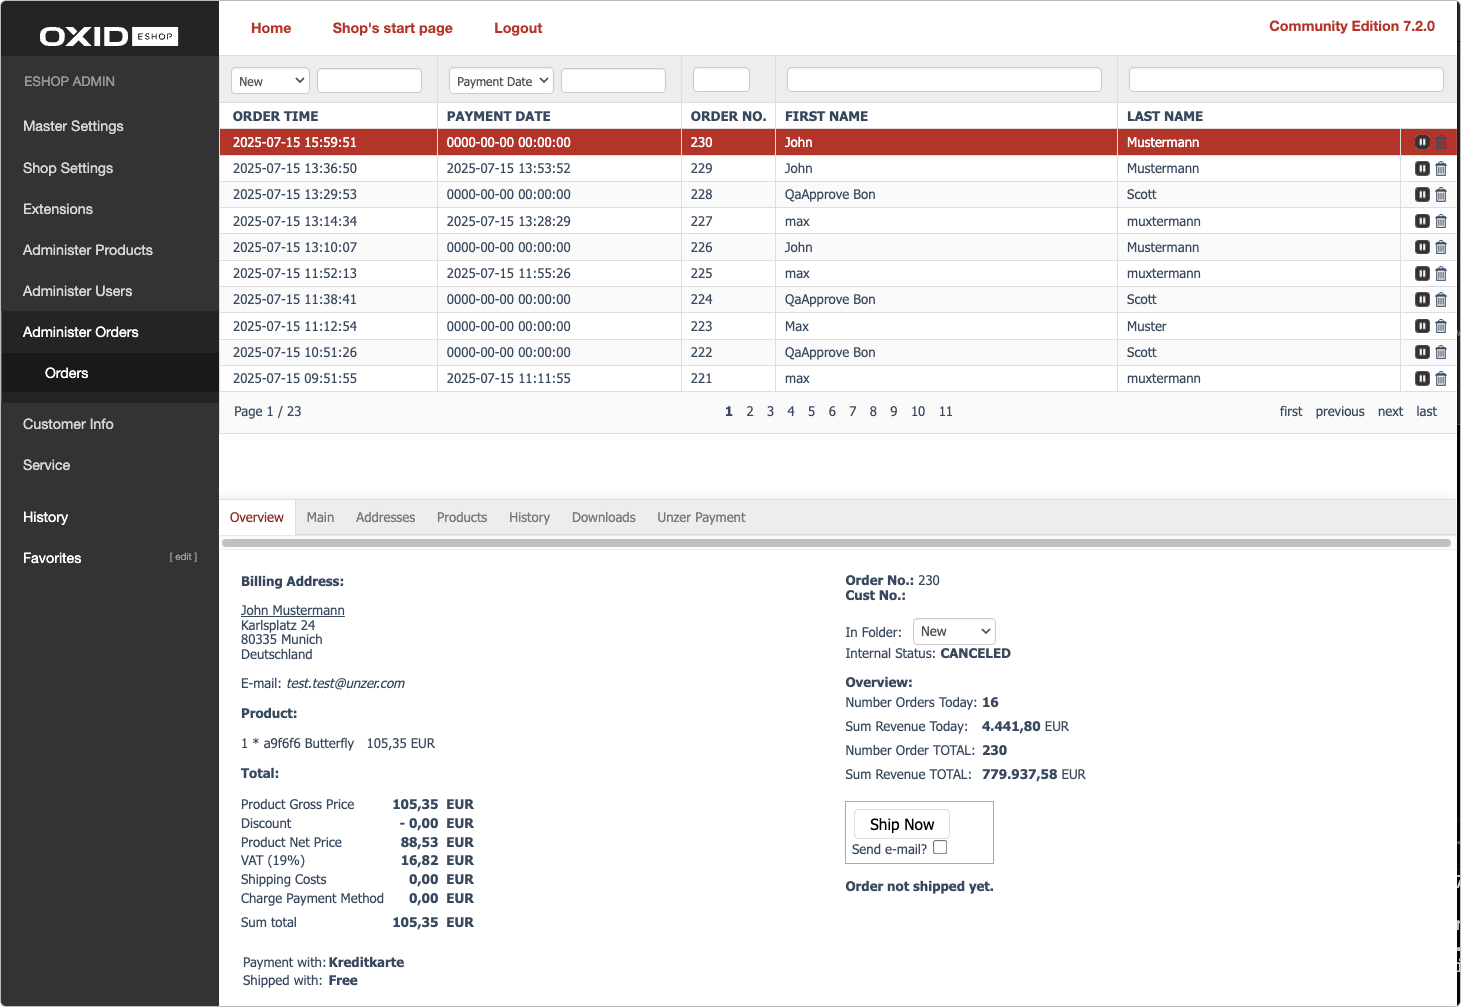
Task: Switch to the Unzer Payment tab
Action: (x=700, y=517)
